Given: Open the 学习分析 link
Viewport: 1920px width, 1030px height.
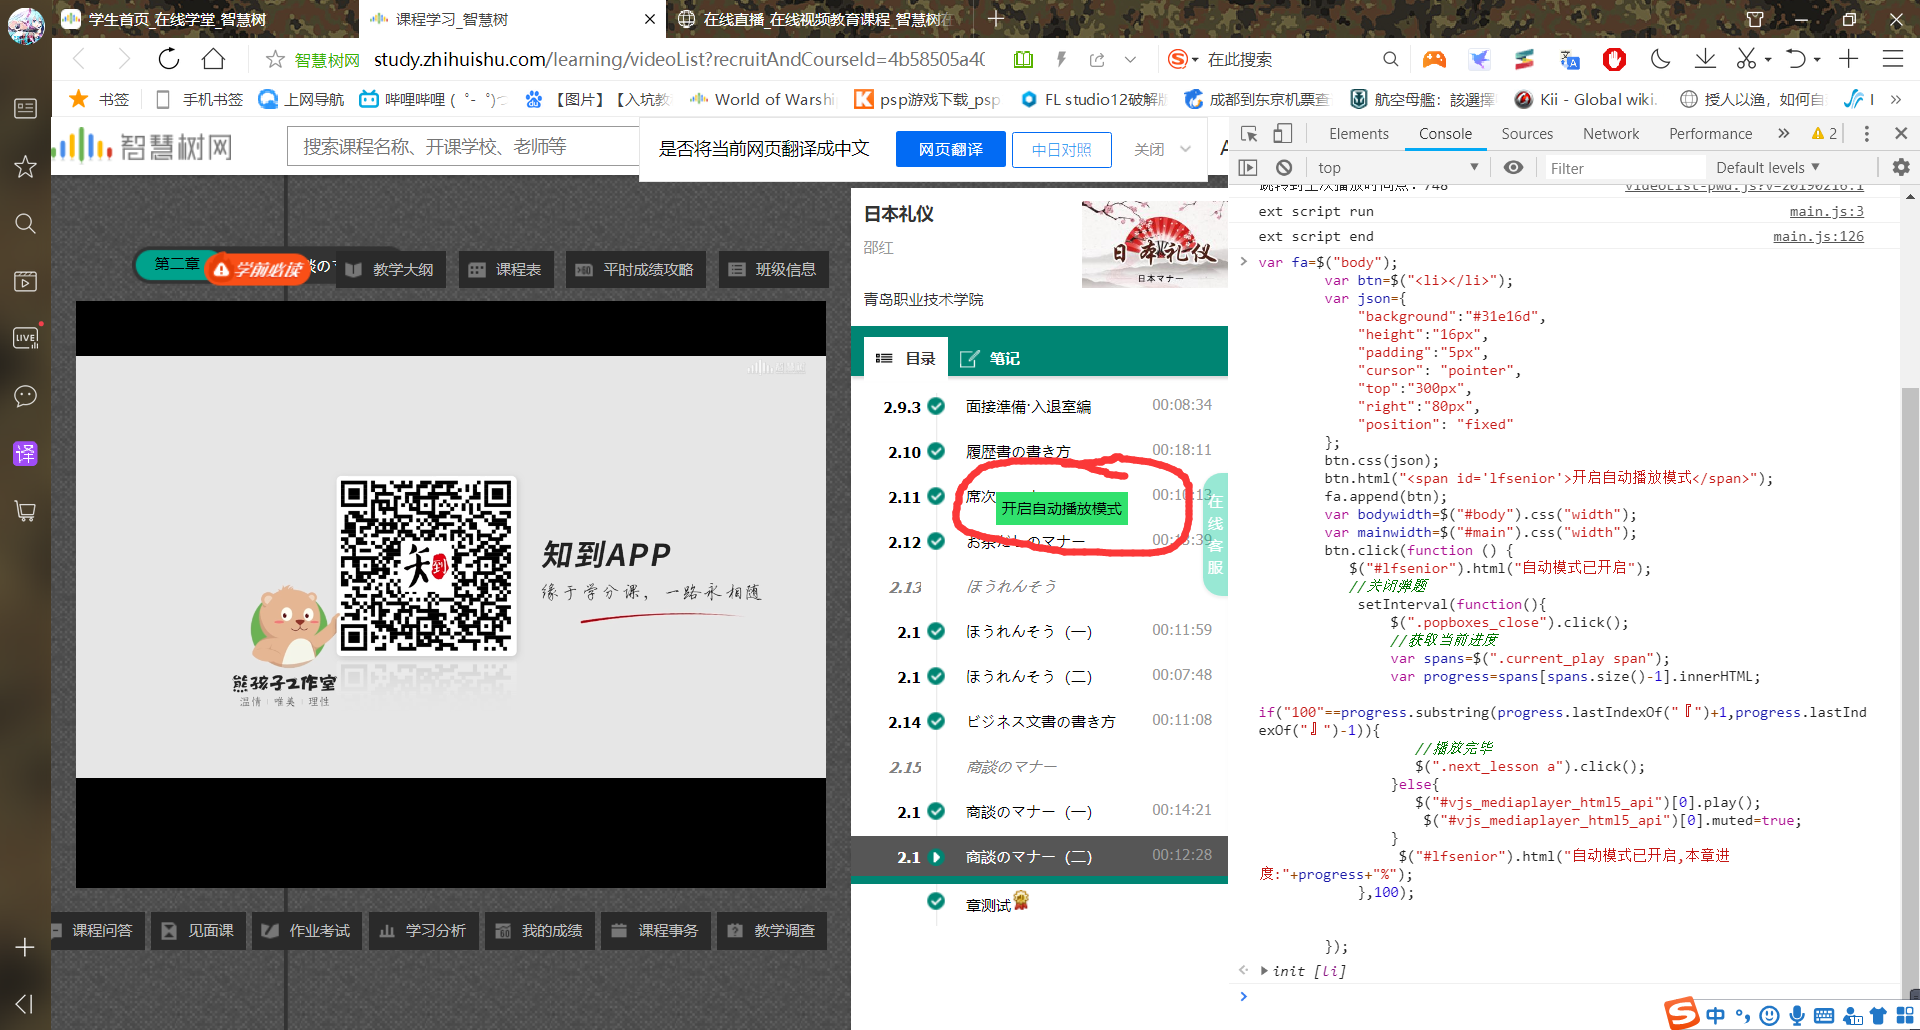Looking at the screenshot, I should point(423,930).
